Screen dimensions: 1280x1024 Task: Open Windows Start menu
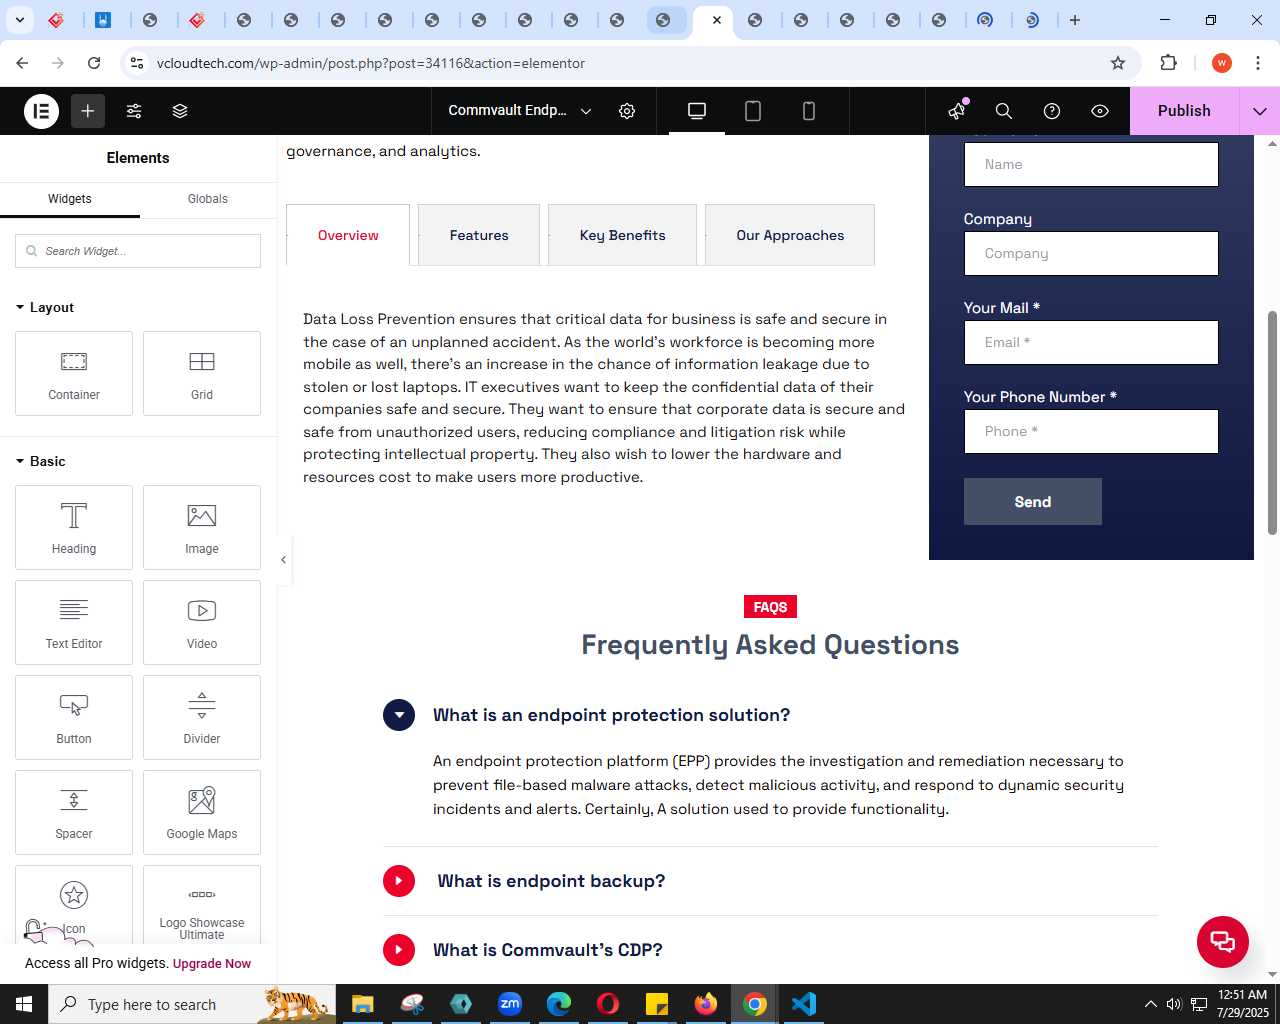pos(24,1004)
